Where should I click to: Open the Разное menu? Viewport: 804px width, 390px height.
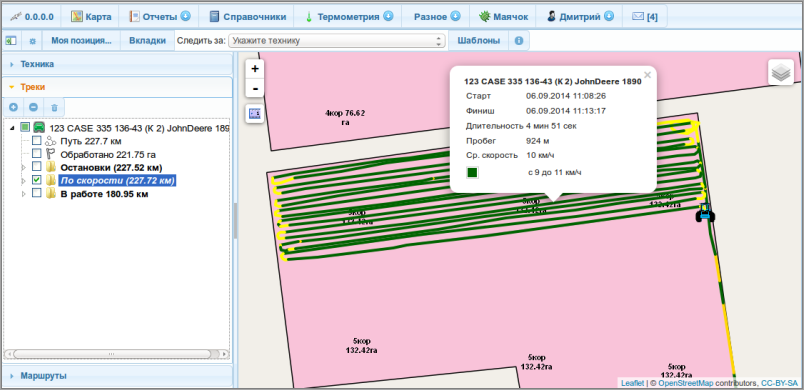[x=437, y=16]
